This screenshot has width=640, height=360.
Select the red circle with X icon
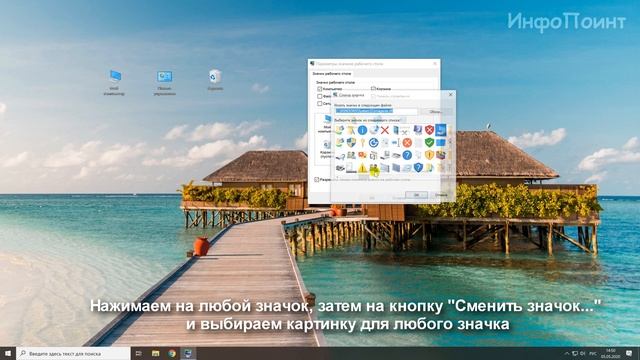pyautogui.click(x=407, y=142)
